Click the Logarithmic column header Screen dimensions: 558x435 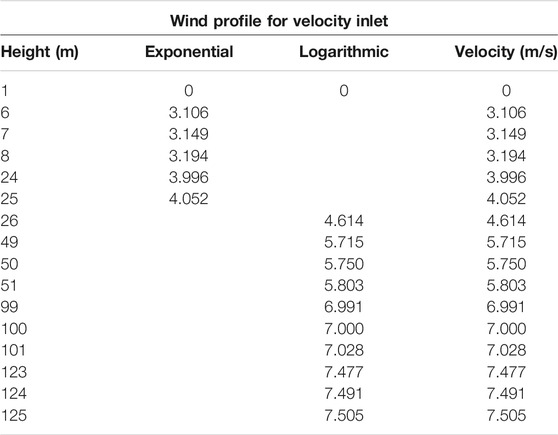tap(344, 52)
